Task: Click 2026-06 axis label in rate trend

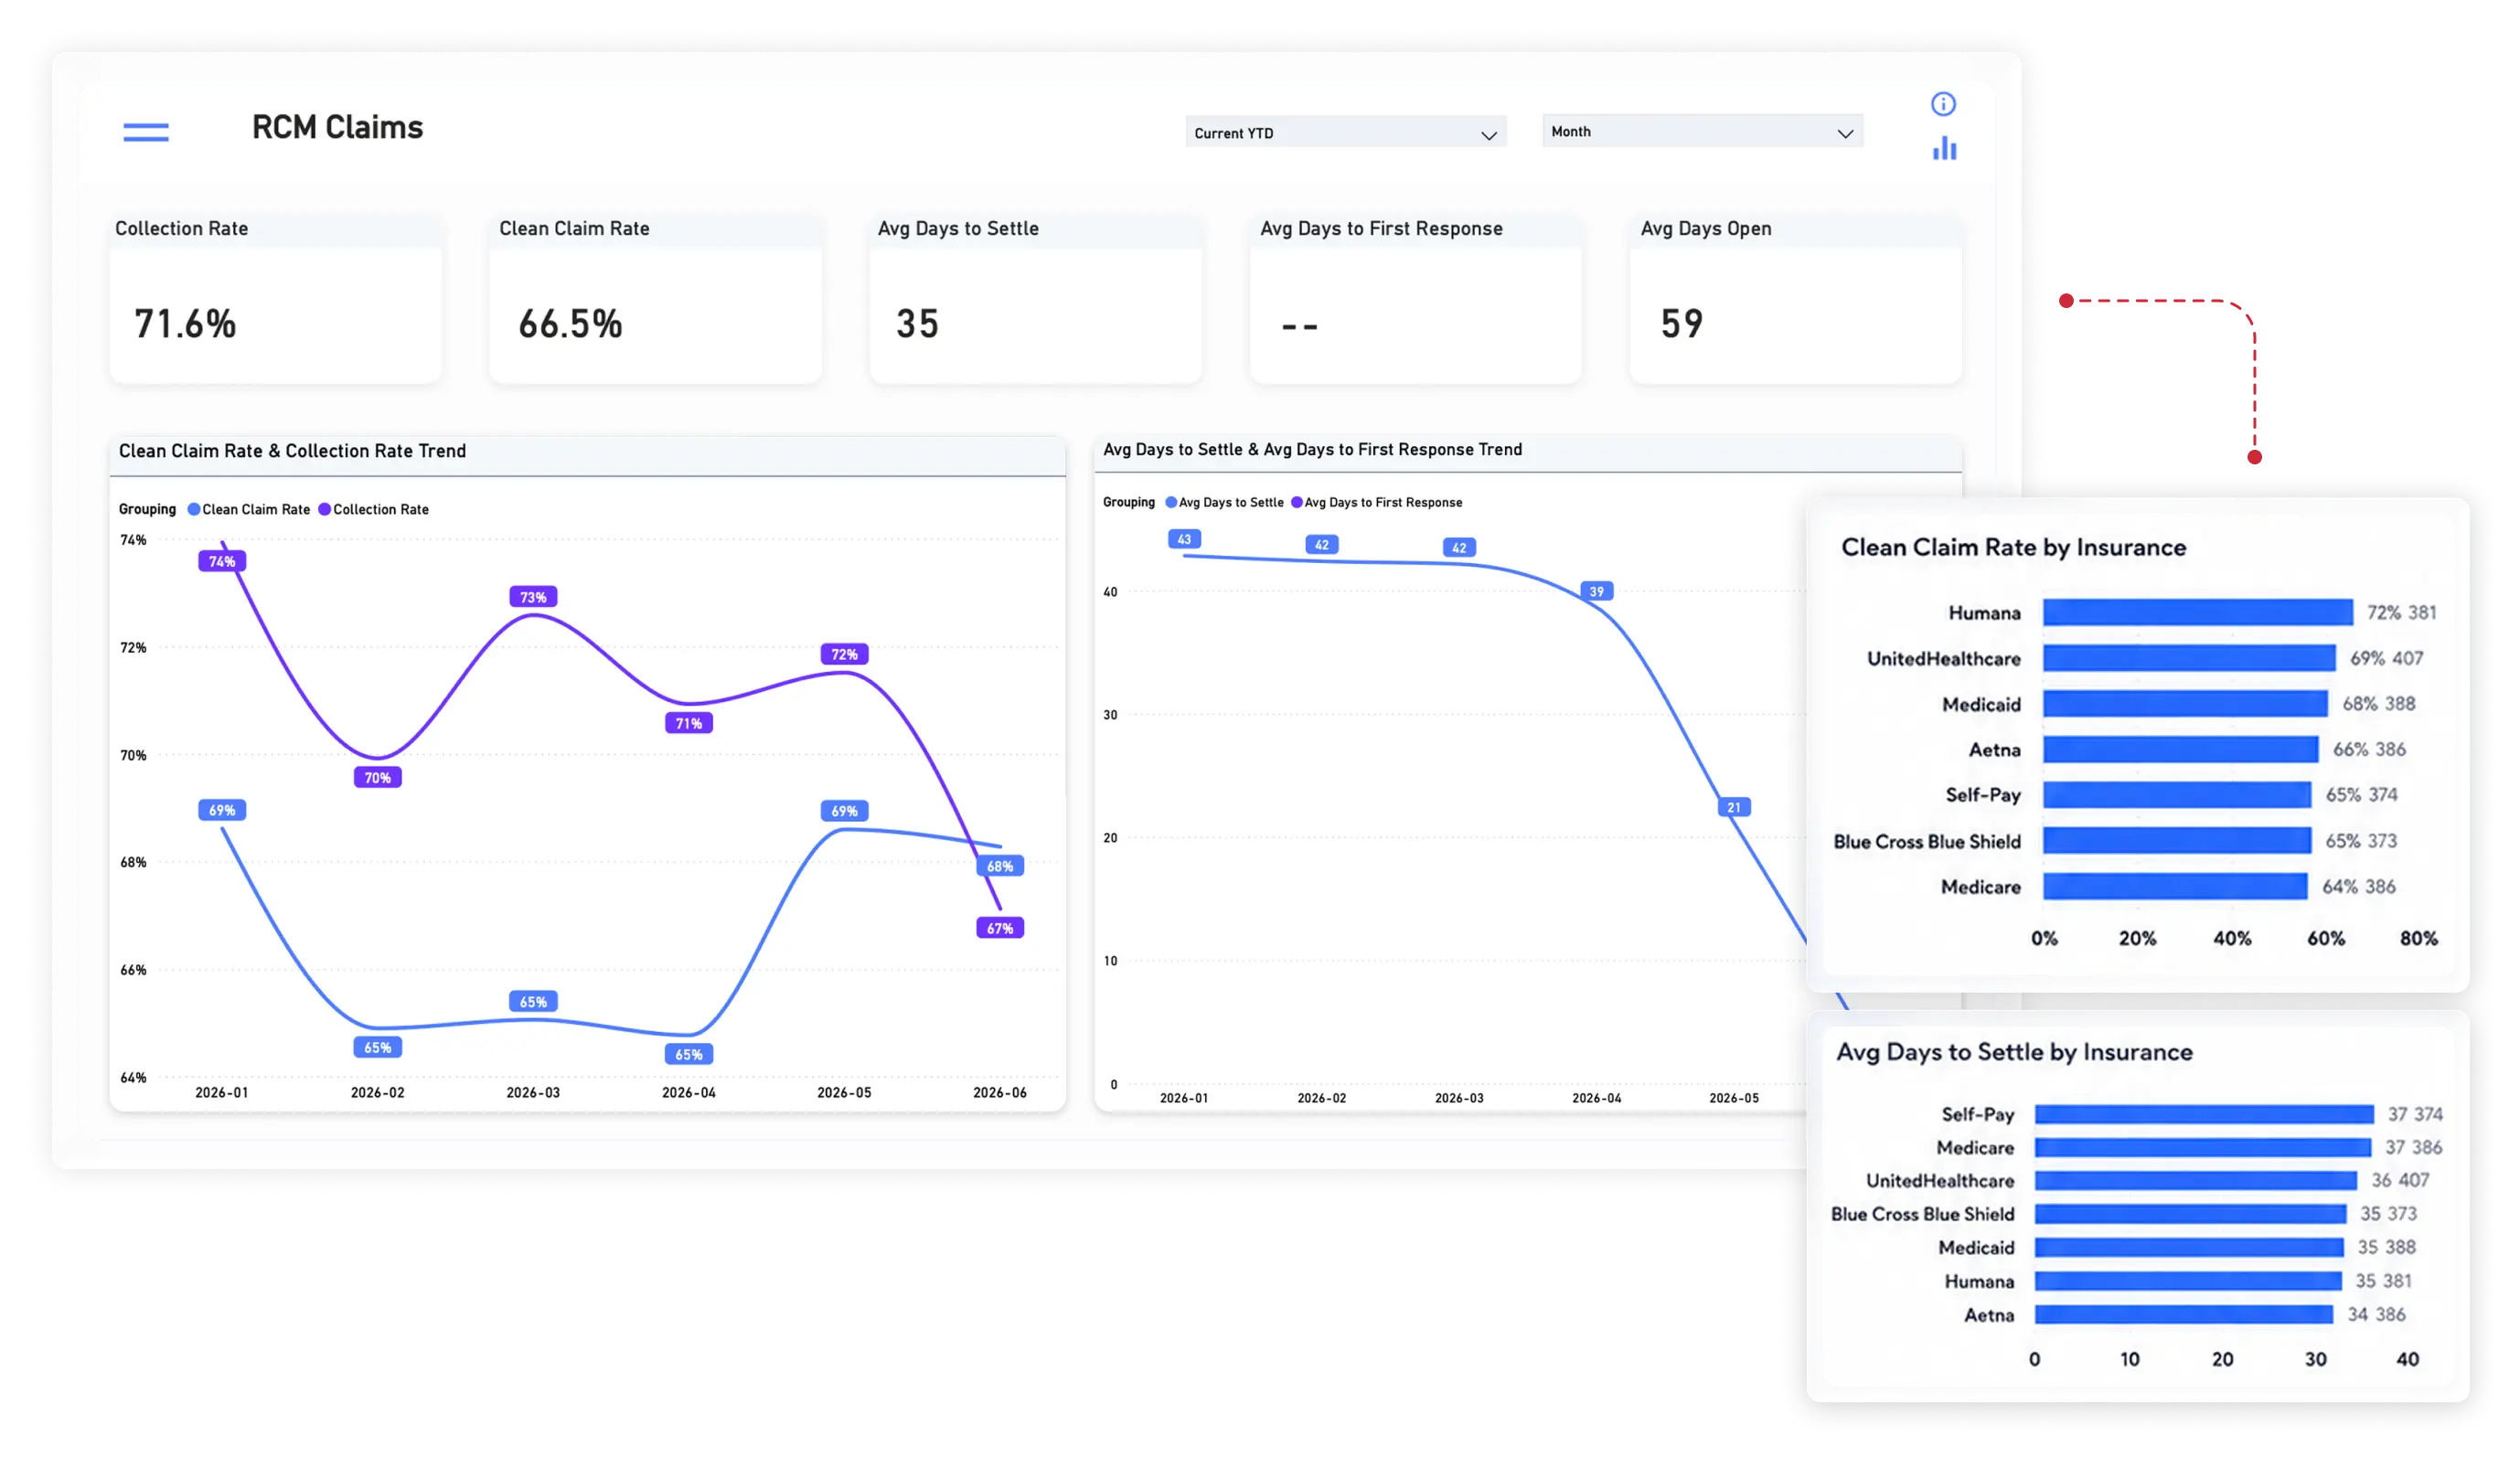Action: 1000,1093
